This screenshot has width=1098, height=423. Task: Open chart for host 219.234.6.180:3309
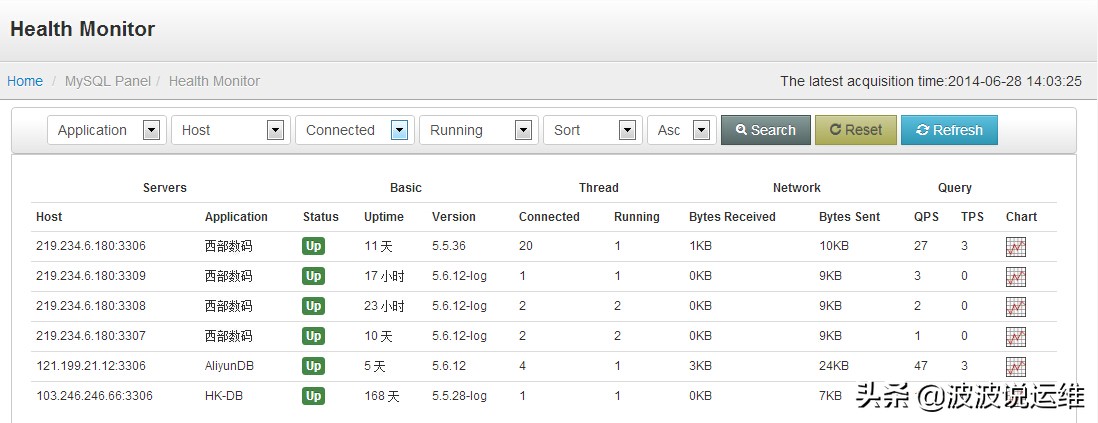1016,276
